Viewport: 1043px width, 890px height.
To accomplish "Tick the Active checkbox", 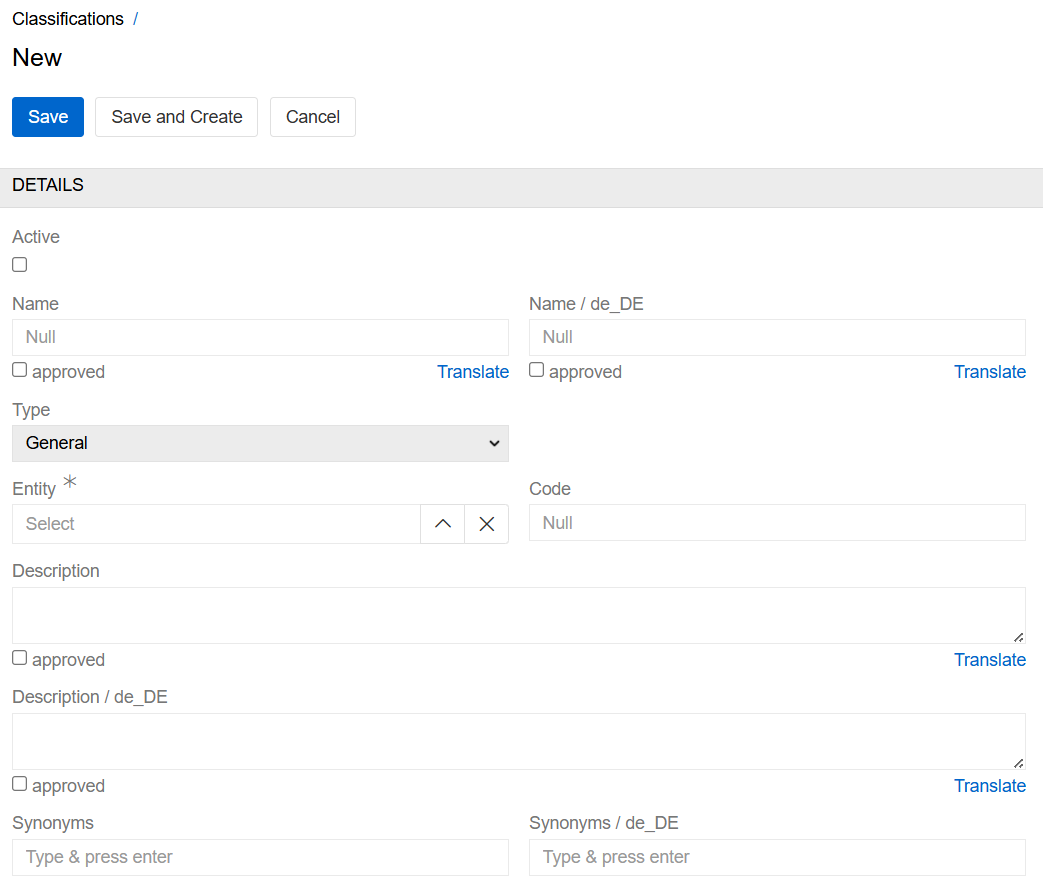I will tap(20, 265).
